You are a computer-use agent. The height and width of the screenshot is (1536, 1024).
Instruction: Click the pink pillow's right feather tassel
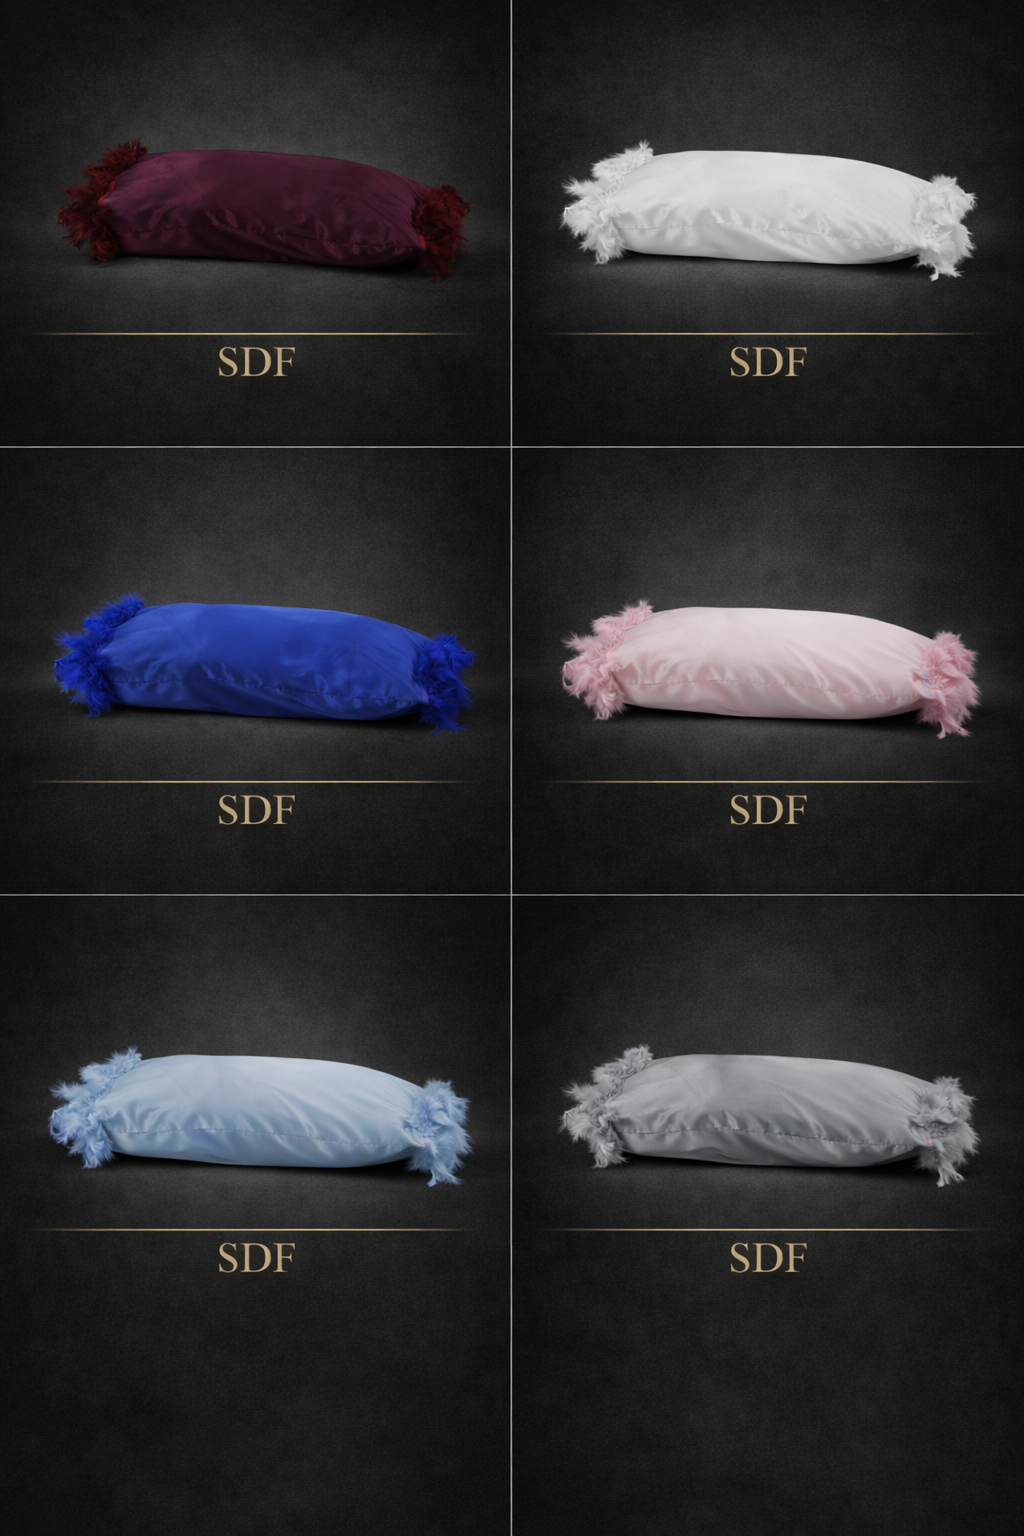(947, 682)
